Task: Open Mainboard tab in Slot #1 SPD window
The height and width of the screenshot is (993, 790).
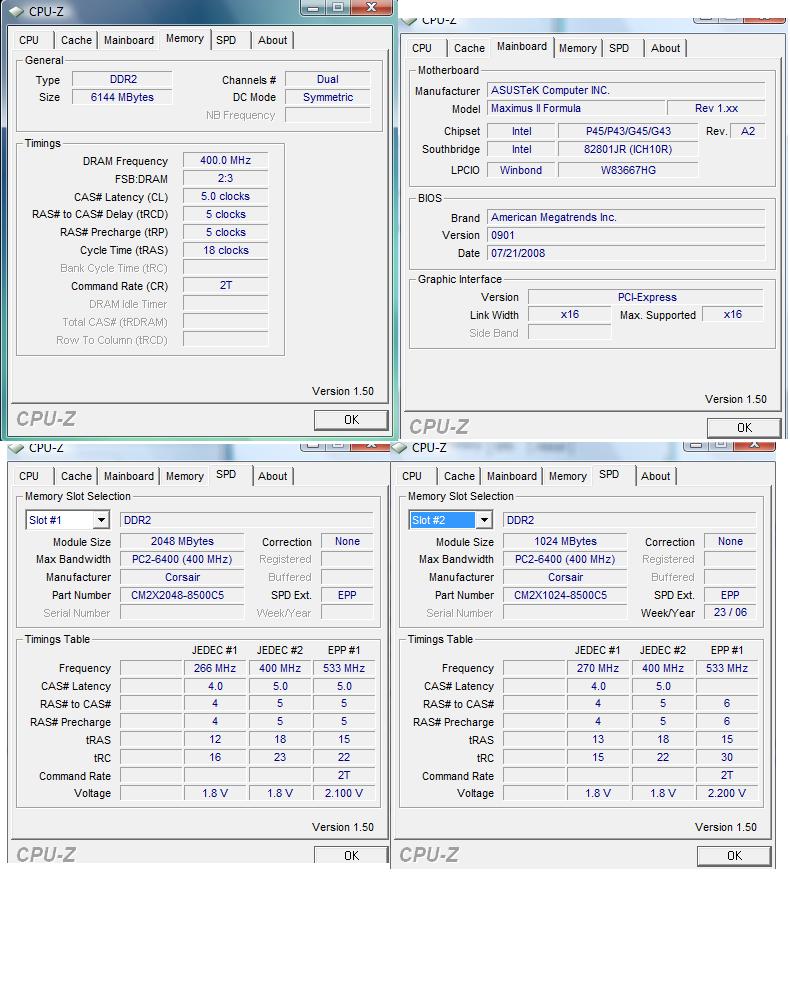Action: pos(129,476)
